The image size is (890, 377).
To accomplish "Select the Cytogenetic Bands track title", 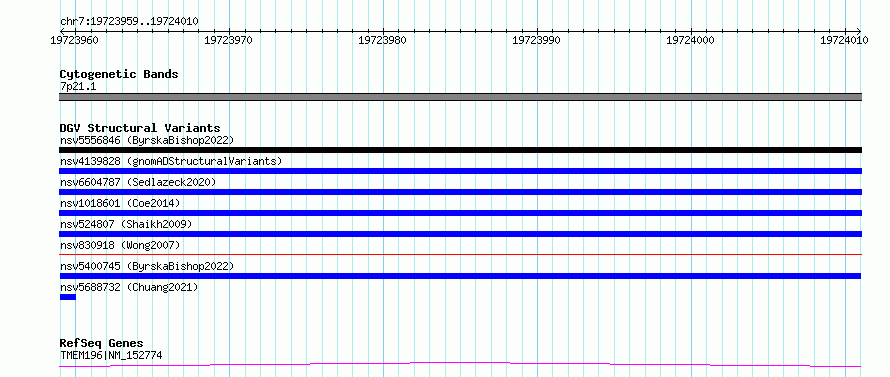I will 119,74.
